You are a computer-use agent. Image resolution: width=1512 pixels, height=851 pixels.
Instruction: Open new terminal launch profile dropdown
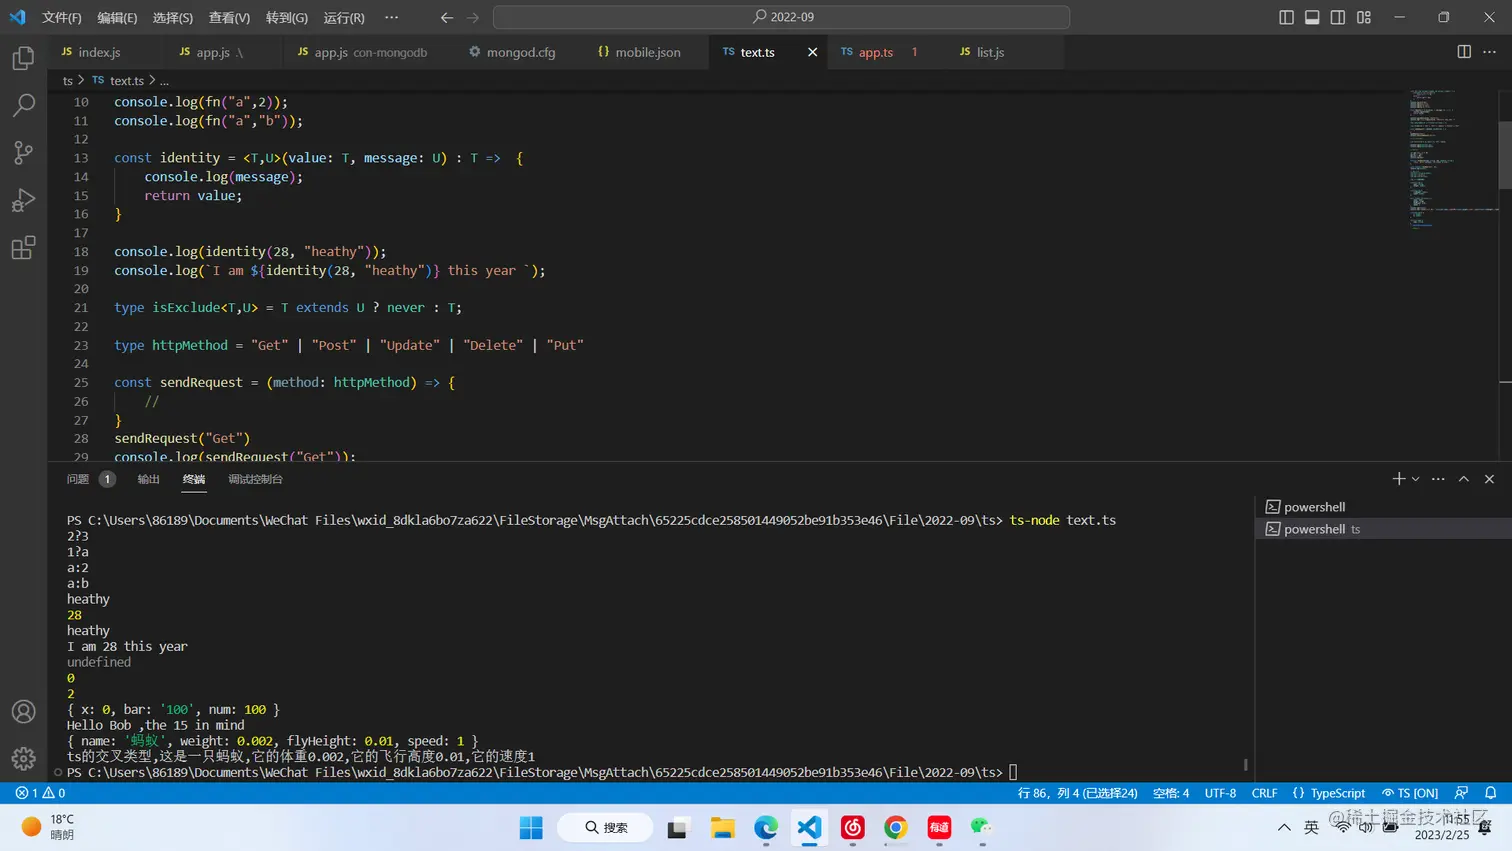[1416, 479]
